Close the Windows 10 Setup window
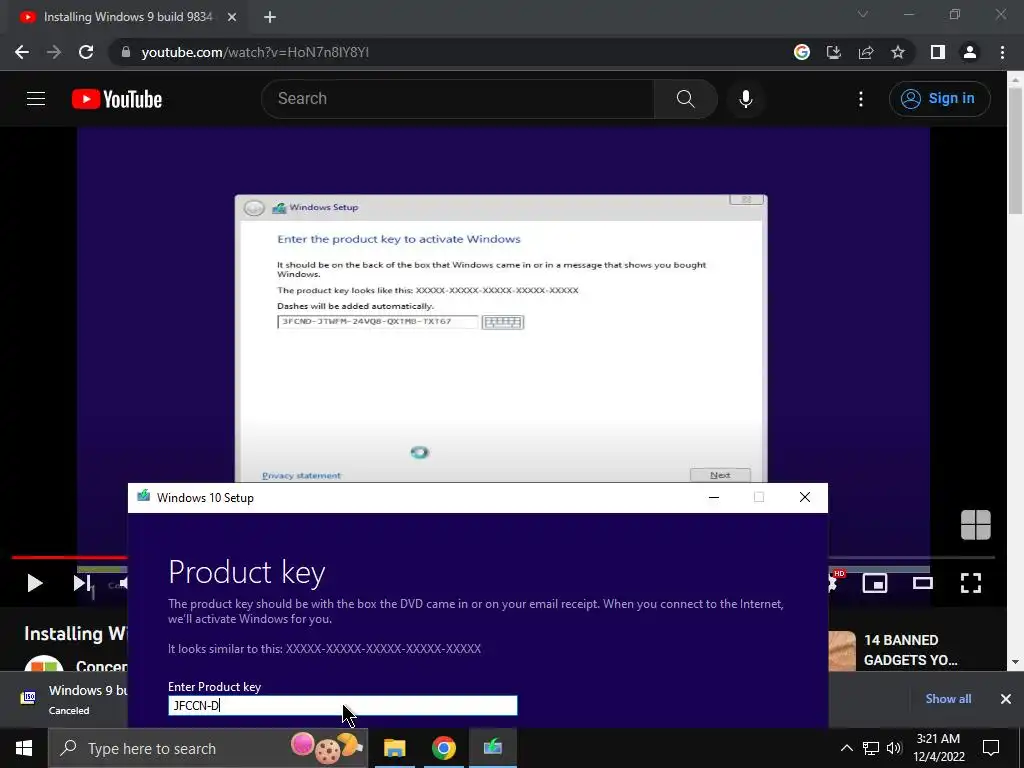The height and width of the screenshot is (768, 1024). pos(805,498)
